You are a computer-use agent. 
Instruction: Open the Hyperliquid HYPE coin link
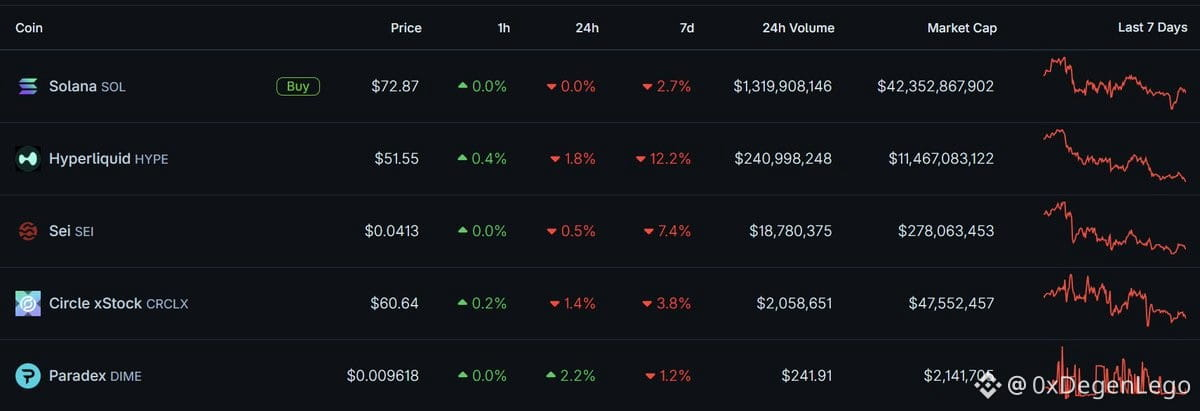tap(108, 158)
